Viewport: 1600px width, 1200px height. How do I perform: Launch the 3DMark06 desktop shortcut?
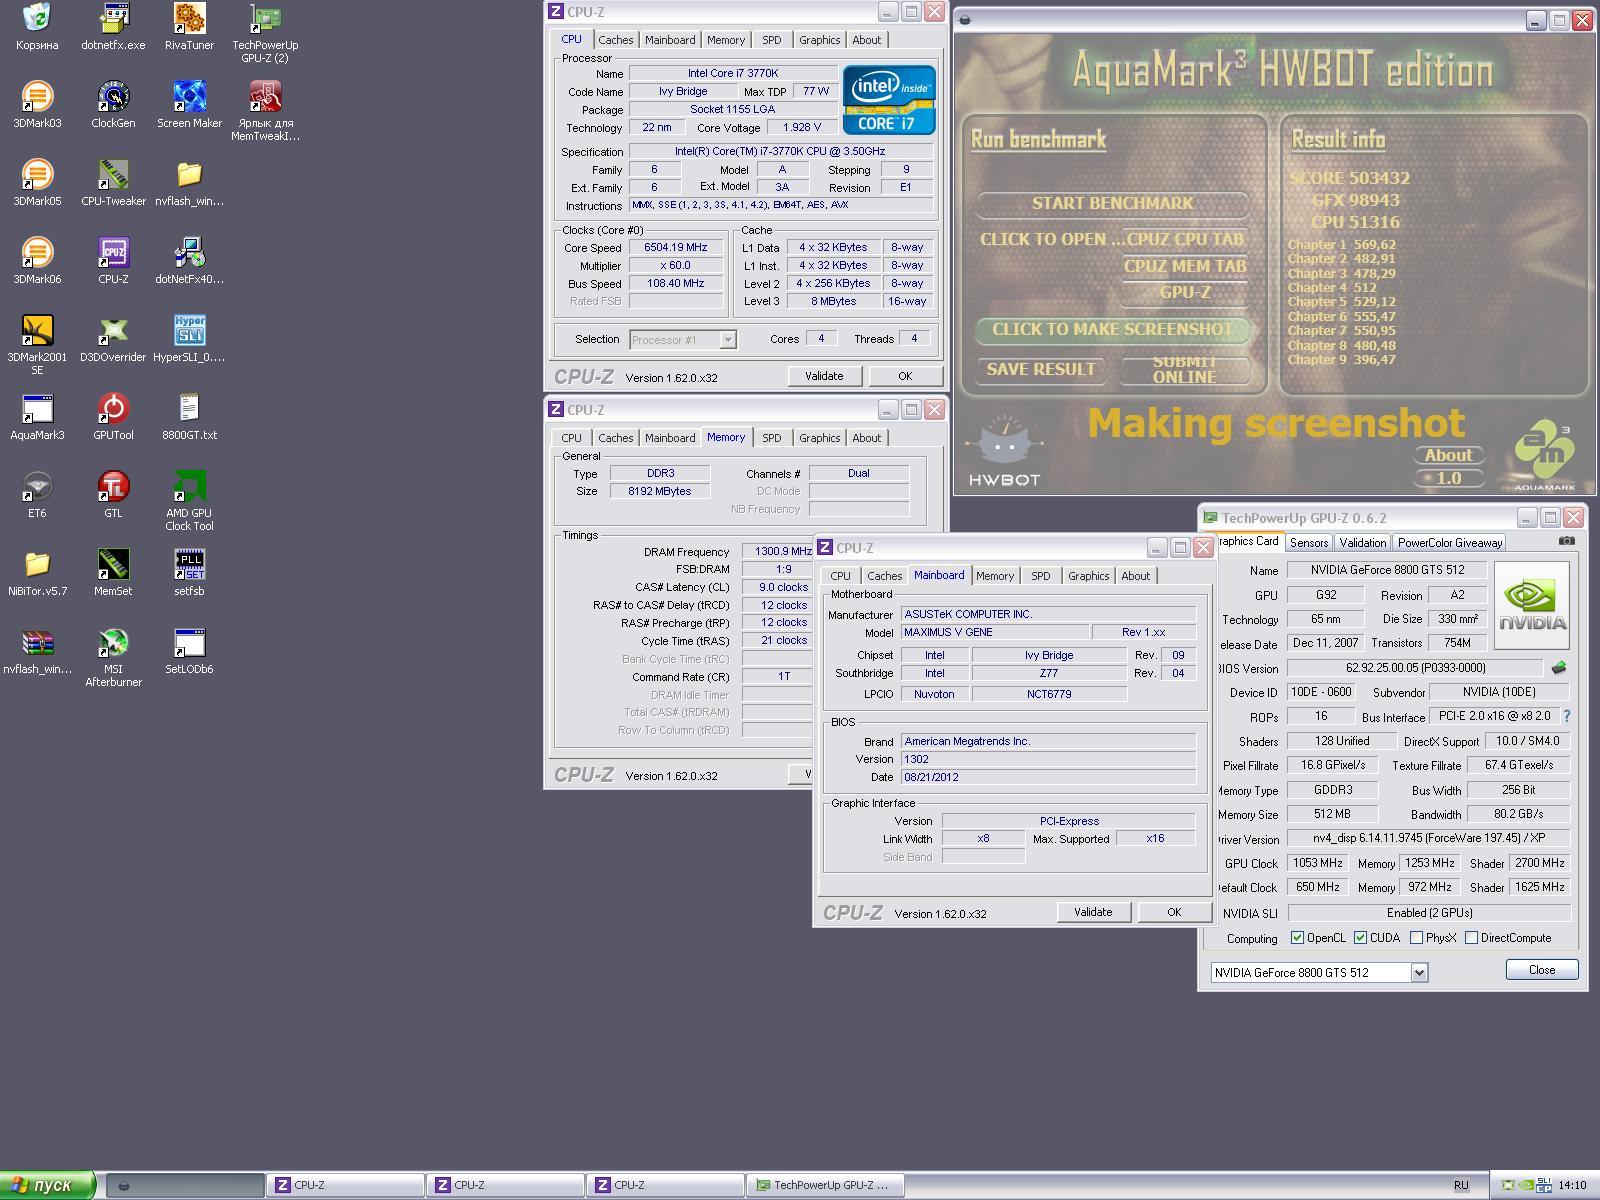[37, 260]
